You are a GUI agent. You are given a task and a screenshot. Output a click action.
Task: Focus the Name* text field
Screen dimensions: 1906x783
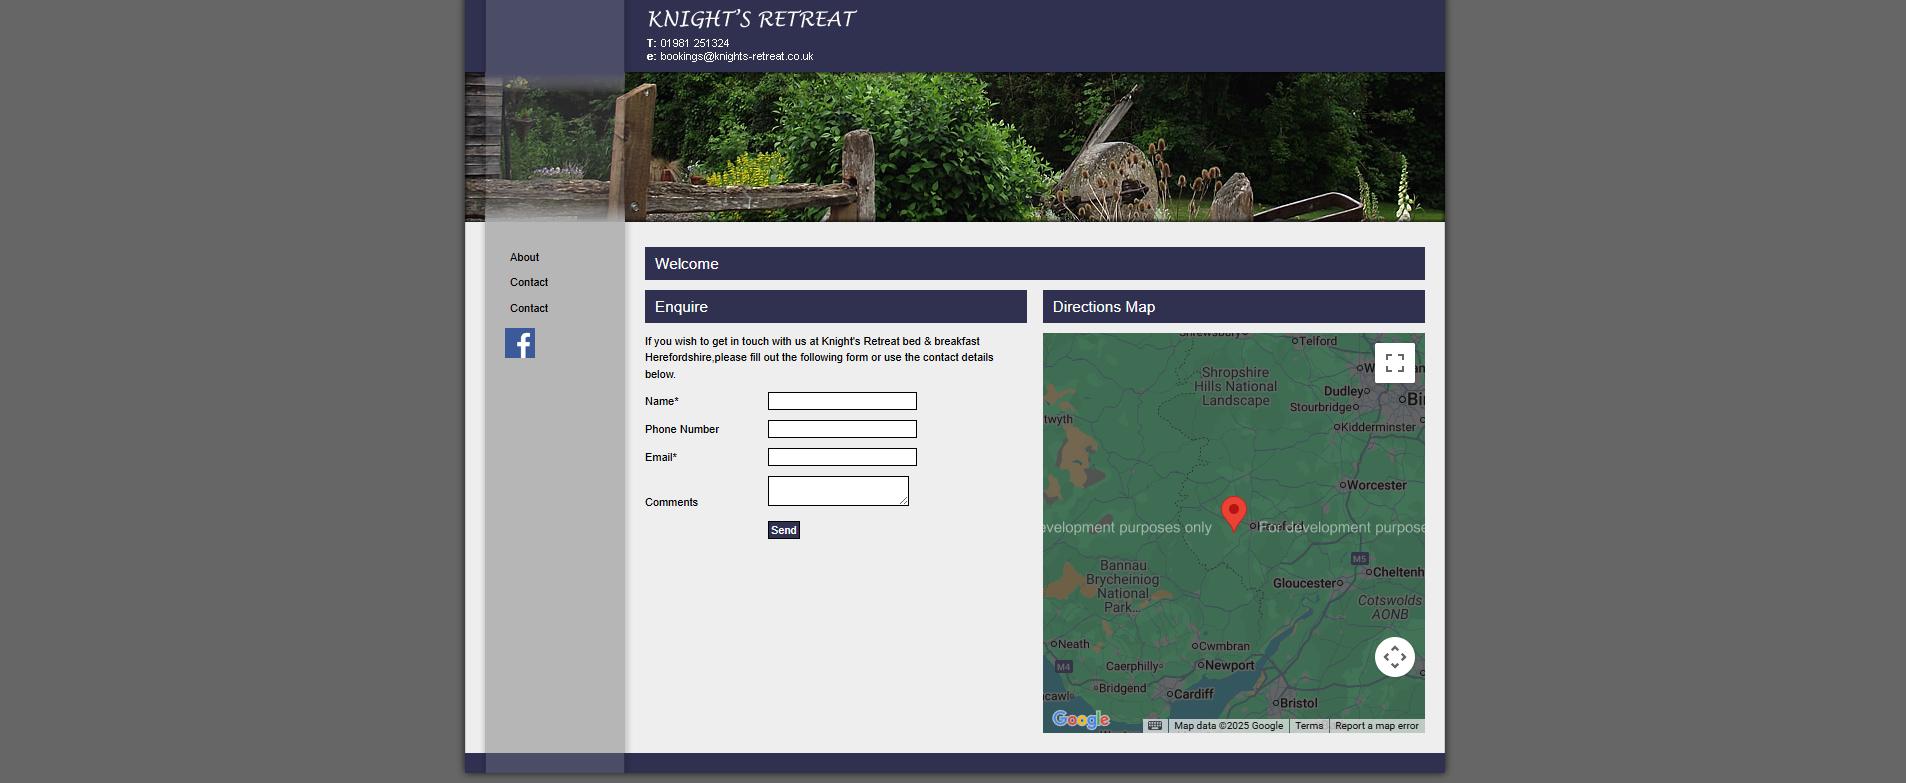click(842, 401)
